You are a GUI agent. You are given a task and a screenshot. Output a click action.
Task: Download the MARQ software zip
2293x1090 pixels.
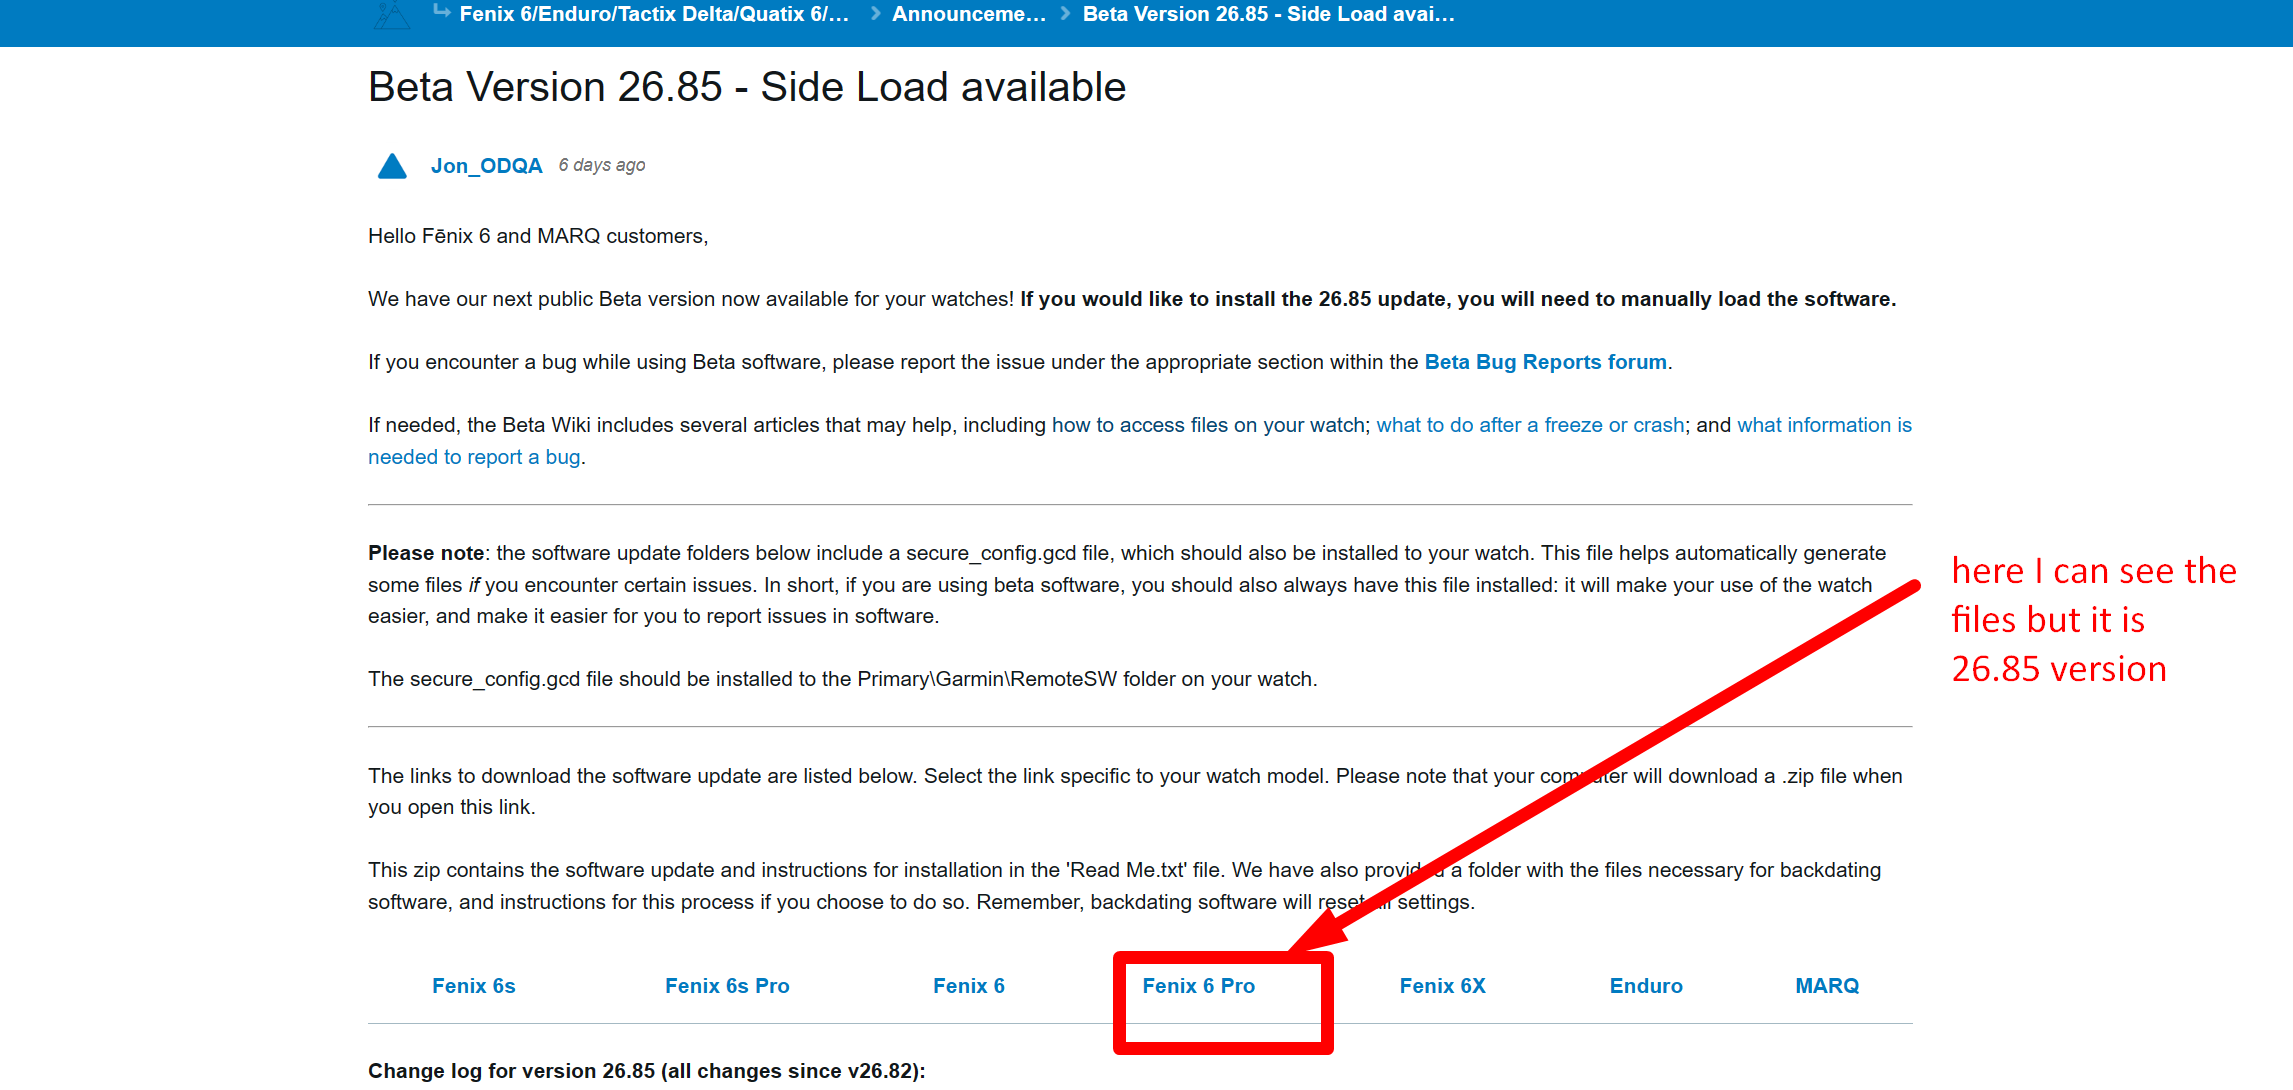pyautogui.click(x=1827, y=986)
